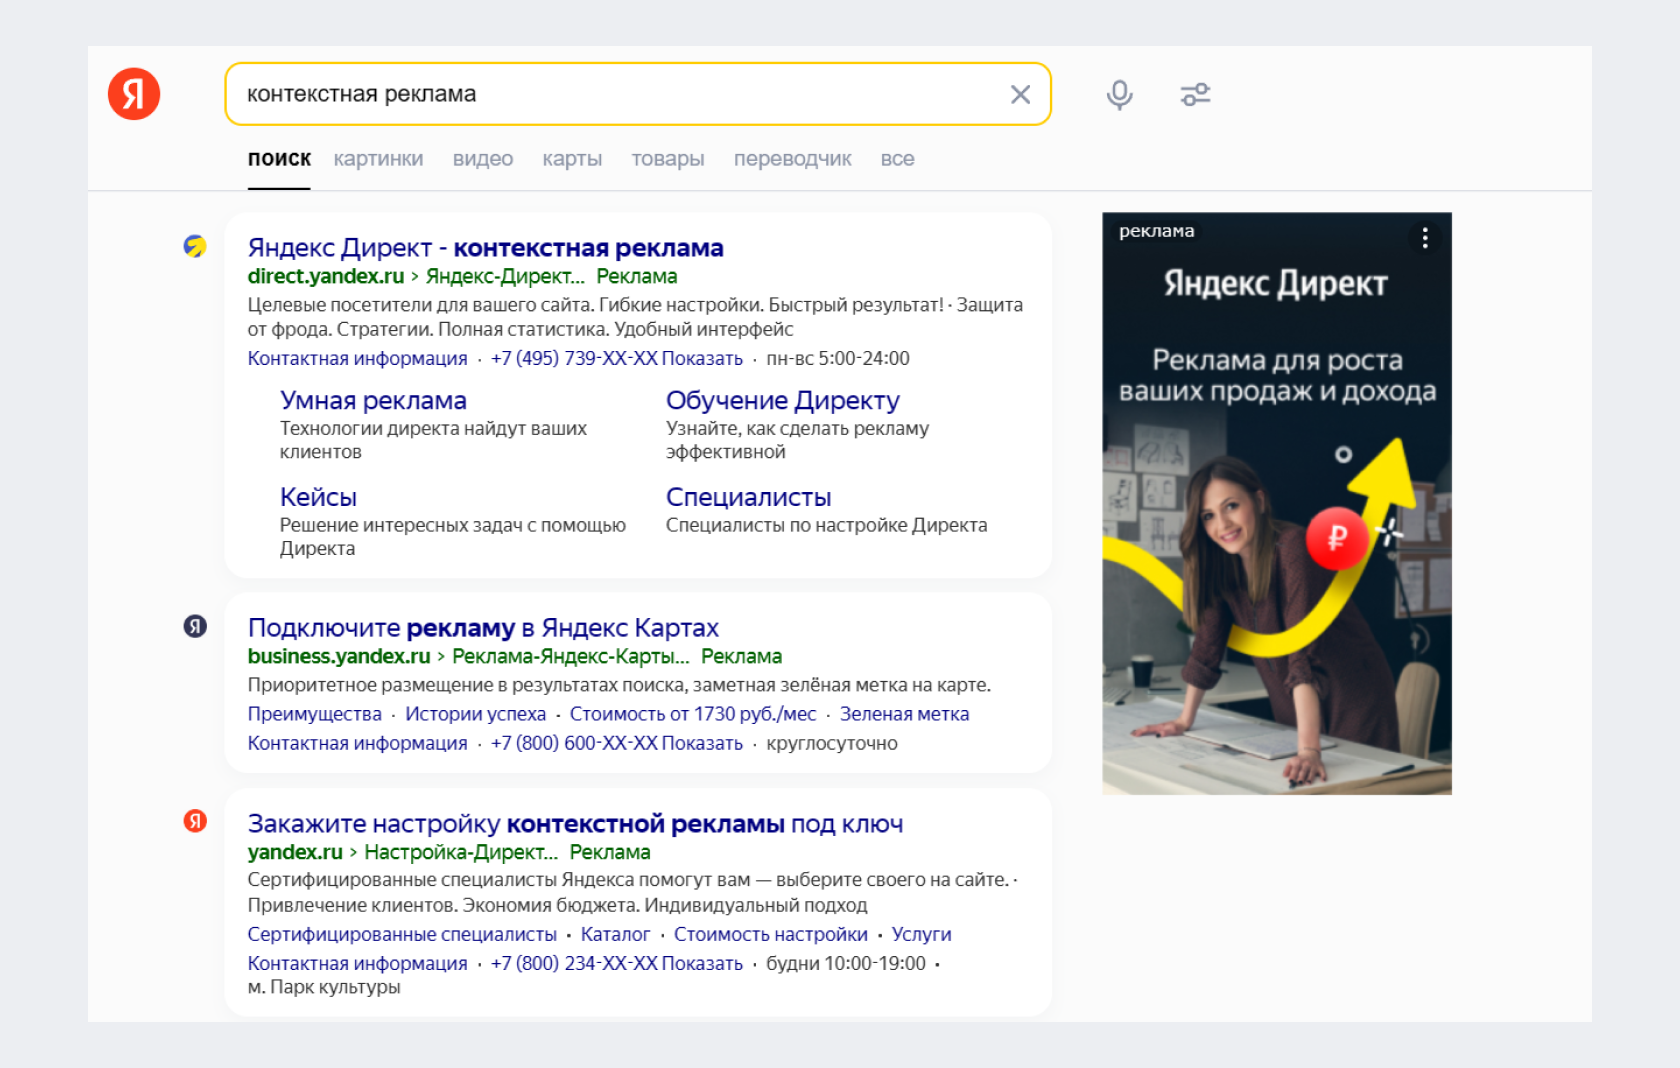Open the 'Стоимость настройки' link

(x=770, y=934)
